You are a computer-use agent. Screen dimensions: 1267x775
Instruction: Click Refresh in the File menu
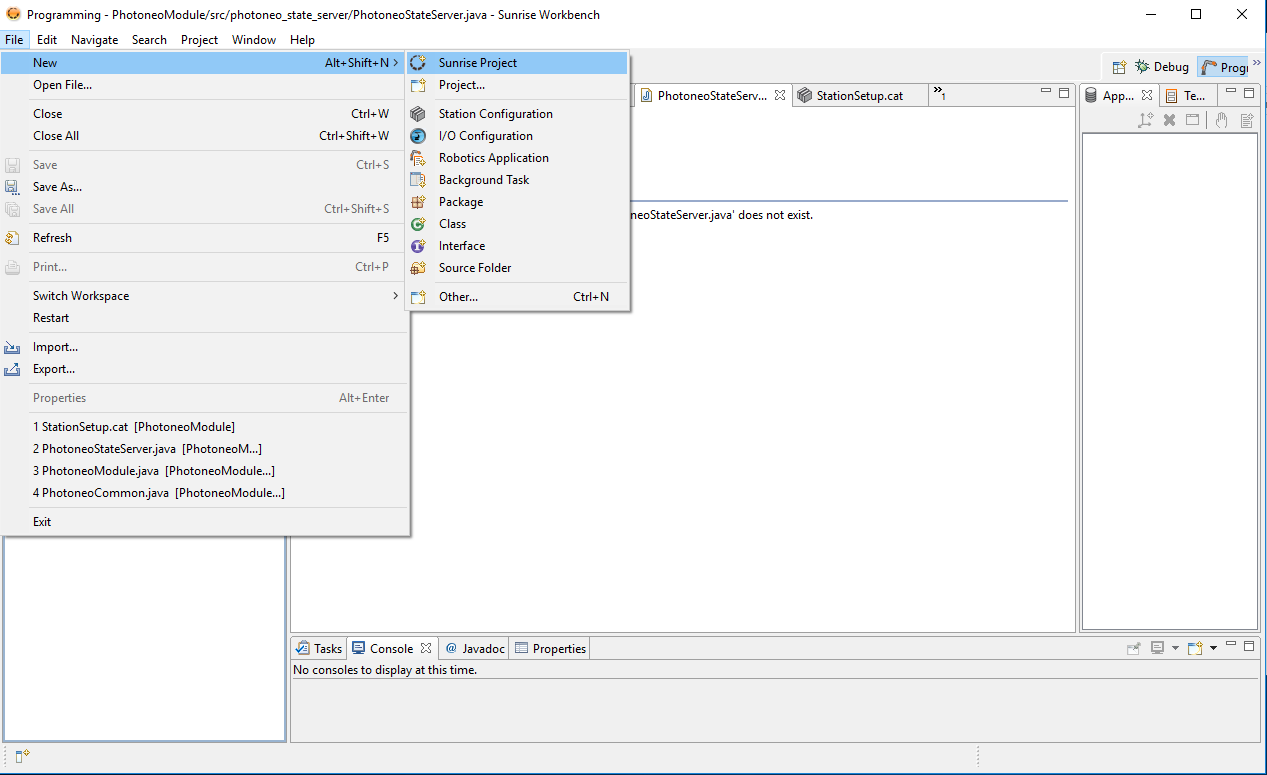[204, 238]
